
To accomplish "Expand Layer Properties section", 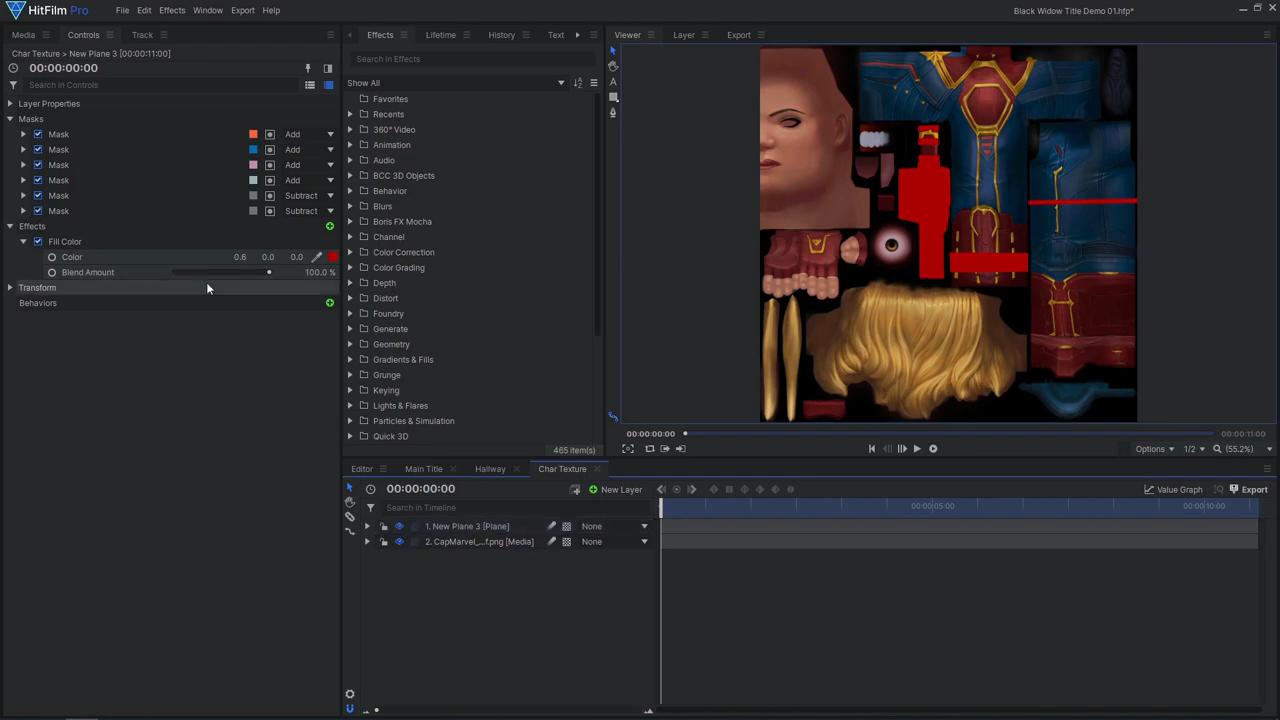I will pyautogui.click(x=10, y=104).
